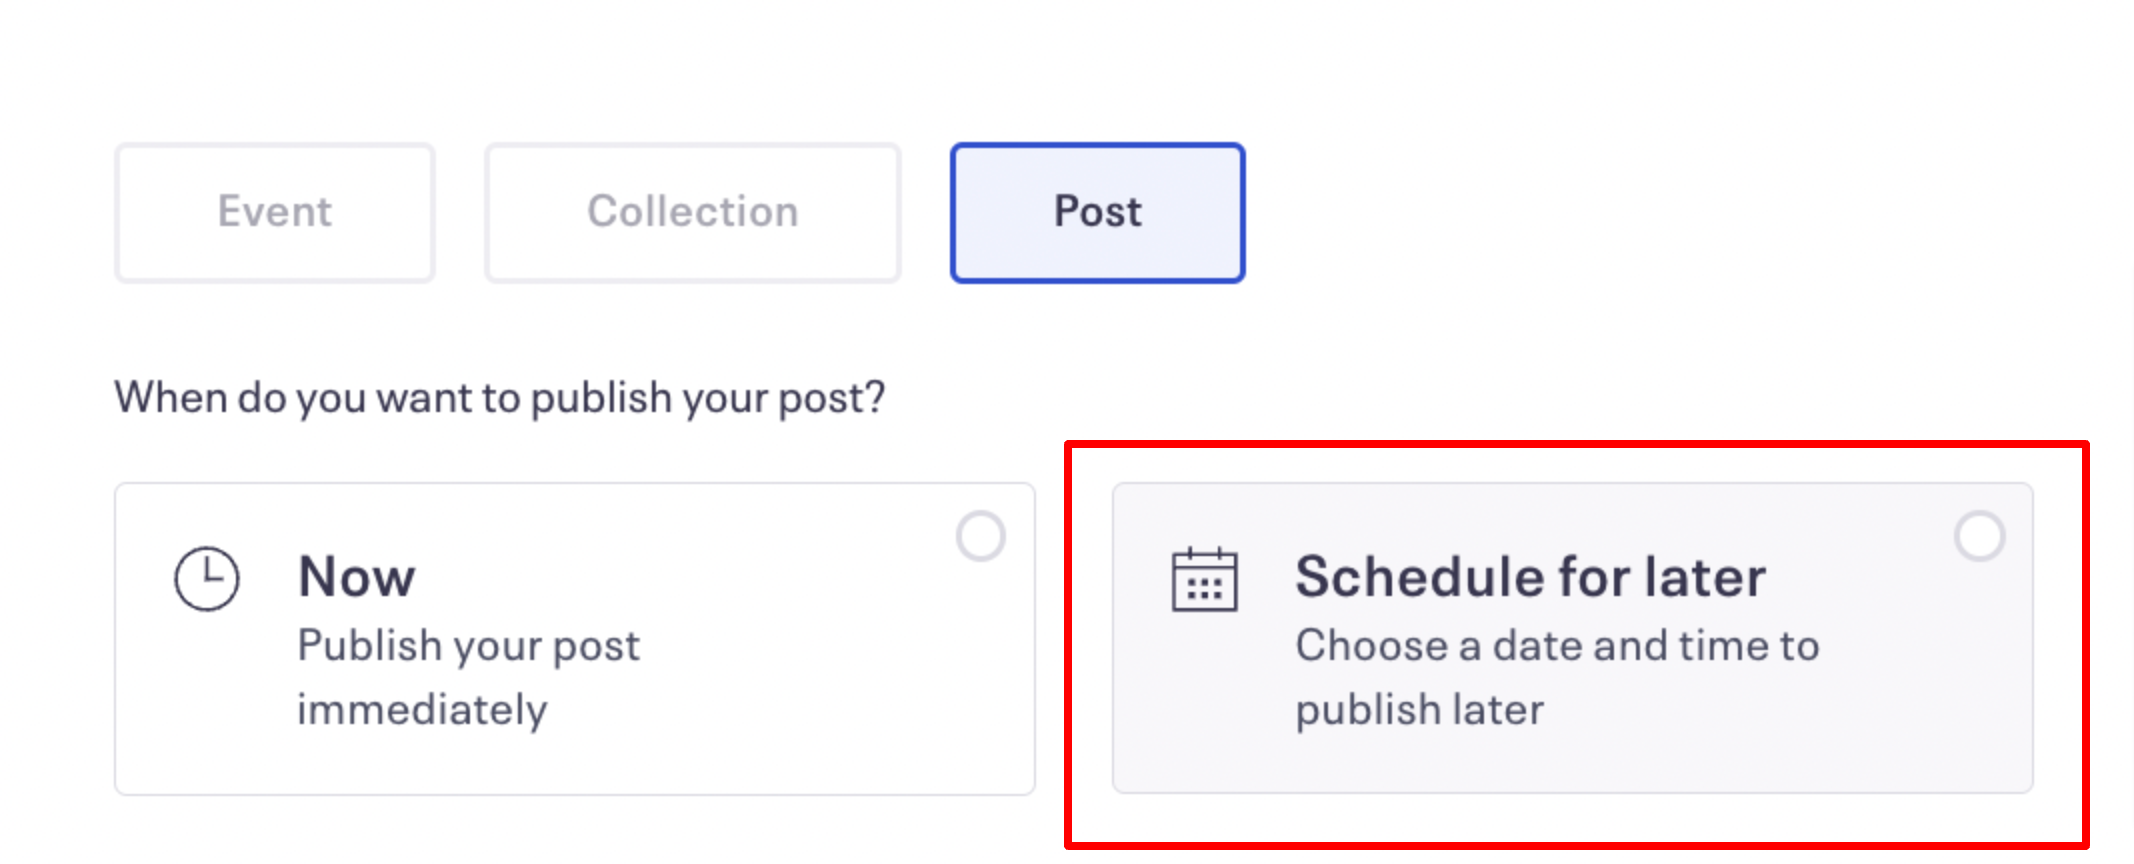
Task: Switch to the Event tab
Action: click(x=275, y=212)
